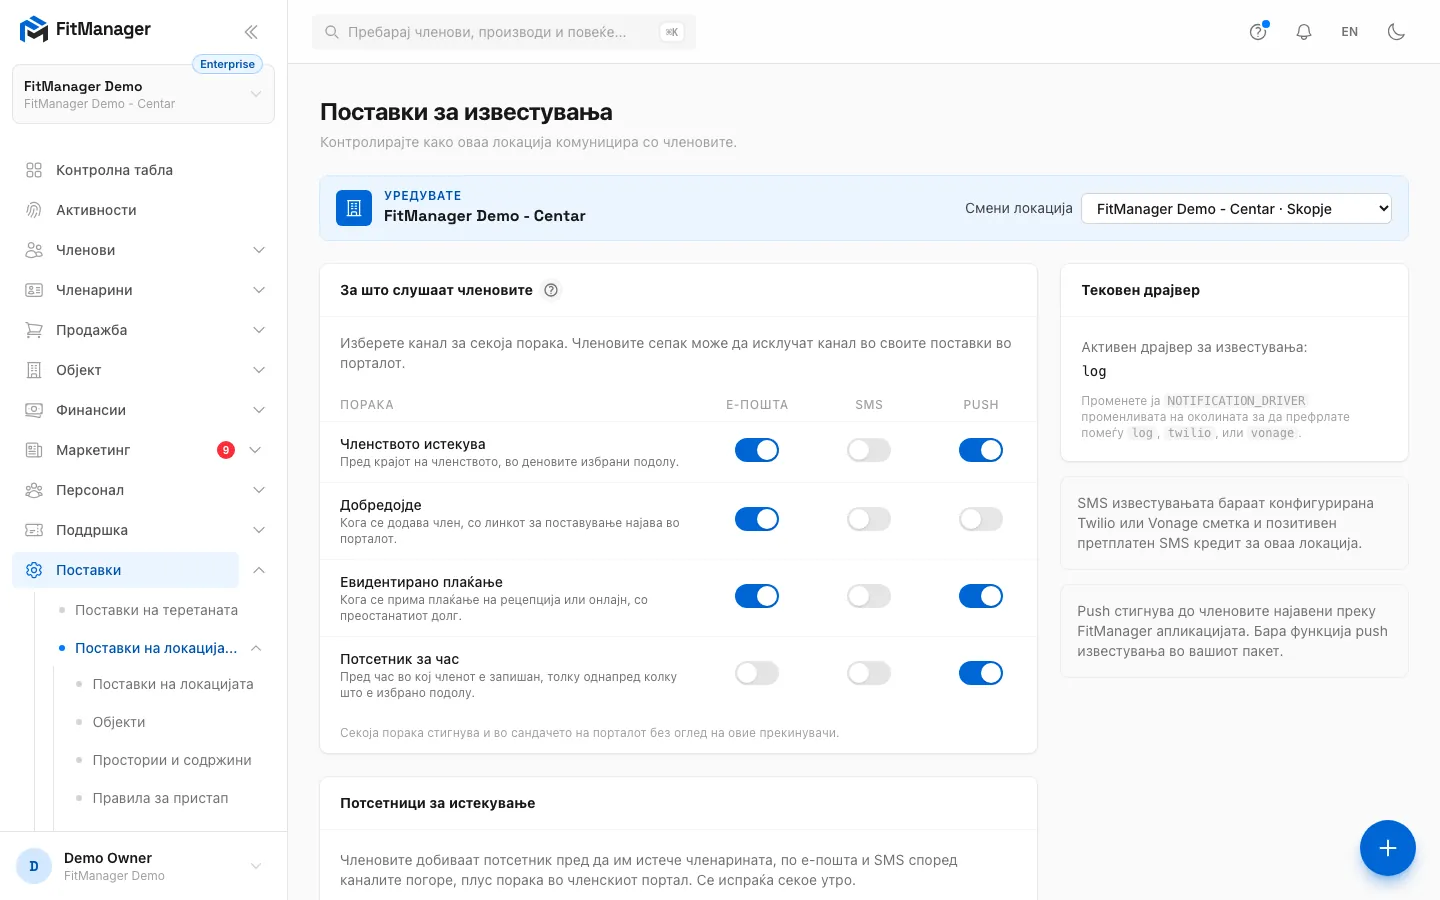The height and width of the screenshot is (900, 1440).
Task: Enable SMS for Добредојде
Action: pyautogui.click(x=869, y=519)
